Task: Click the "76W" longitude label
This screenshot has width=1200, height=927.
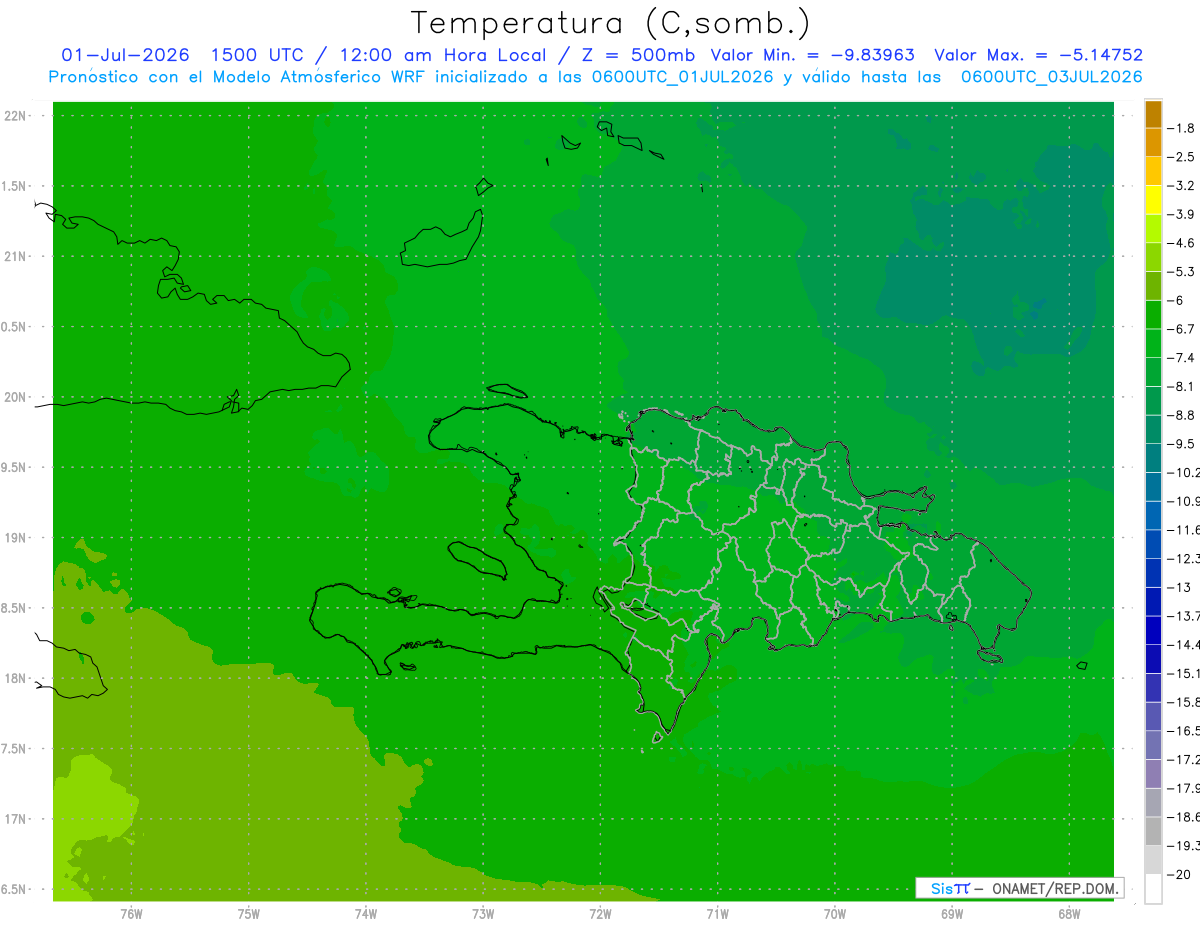Action: tap(131, 914)
